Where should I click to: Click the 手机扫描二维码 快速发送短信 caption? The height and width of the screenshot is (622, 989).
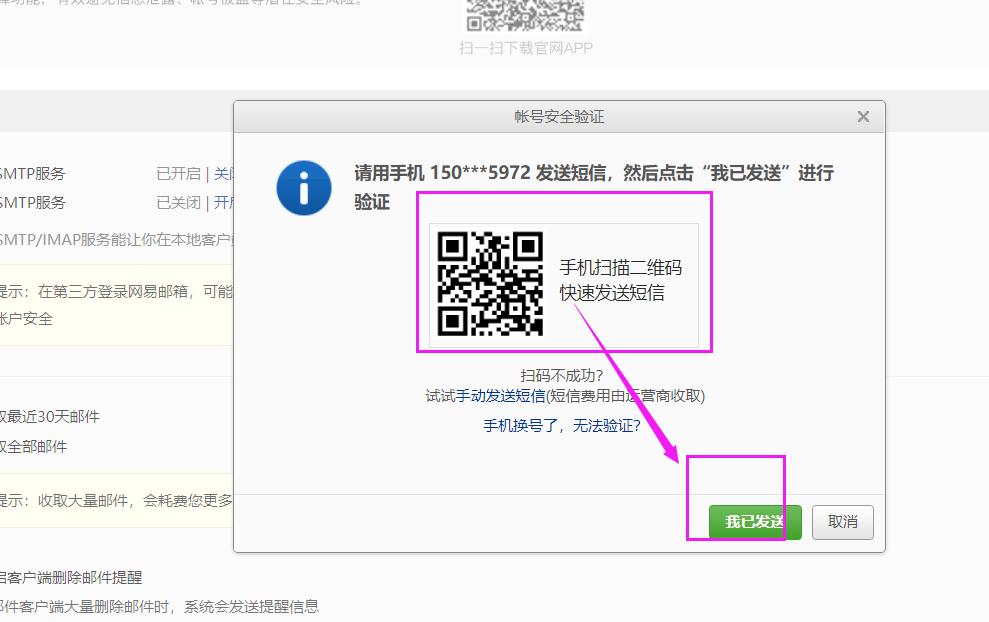(x=620, y=281)
